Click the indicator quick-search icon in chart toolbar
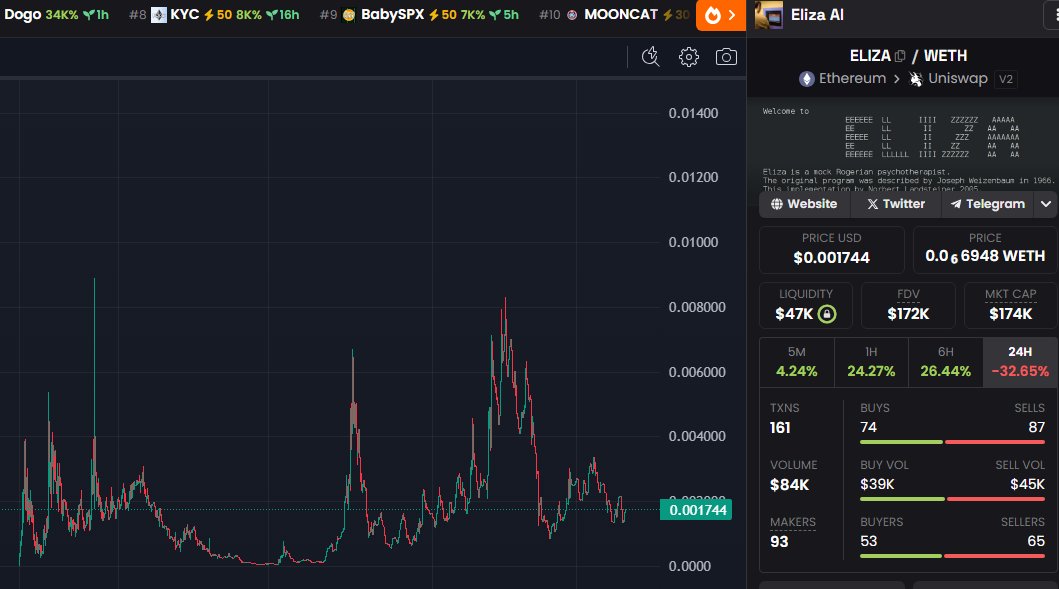1059x589 pixels. [x=650, y=57]
